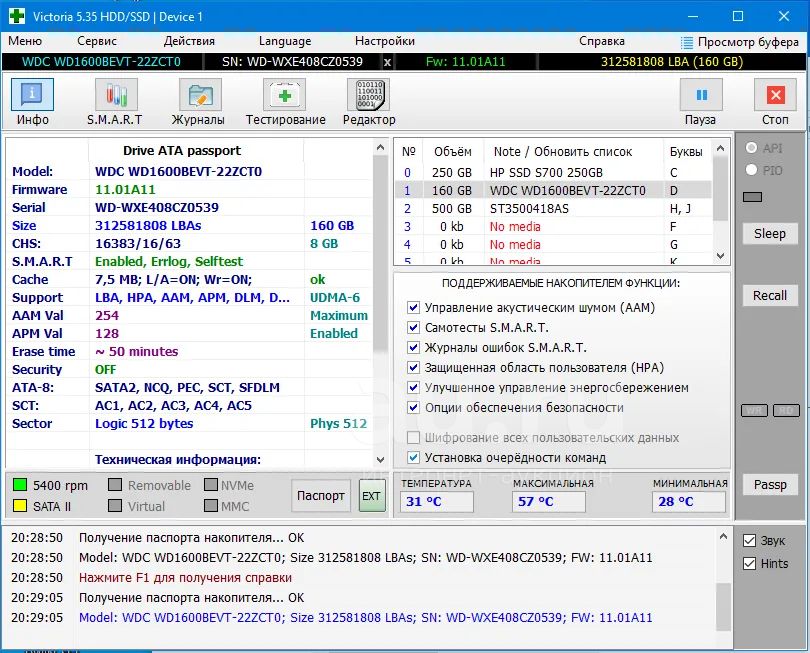The width and height of the screenshot is (810, 653).
Task: Select ST3500418AS 500 GB drive row
Action: click(x=554, y=209)
